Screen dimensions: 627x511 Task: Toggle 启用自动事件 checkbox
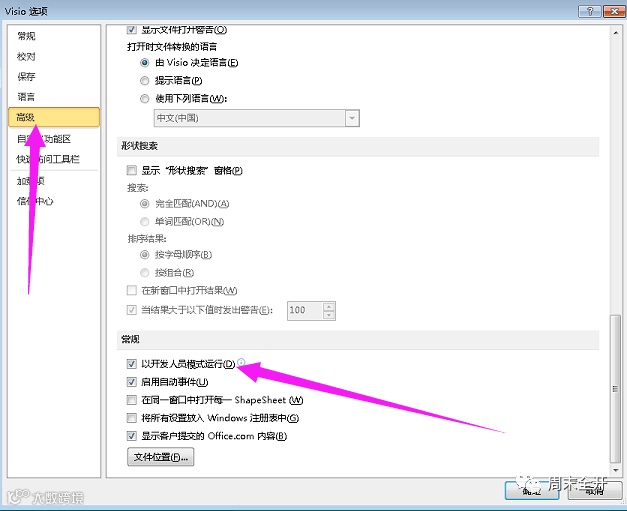pyautogui.click(x=132, y=382)
